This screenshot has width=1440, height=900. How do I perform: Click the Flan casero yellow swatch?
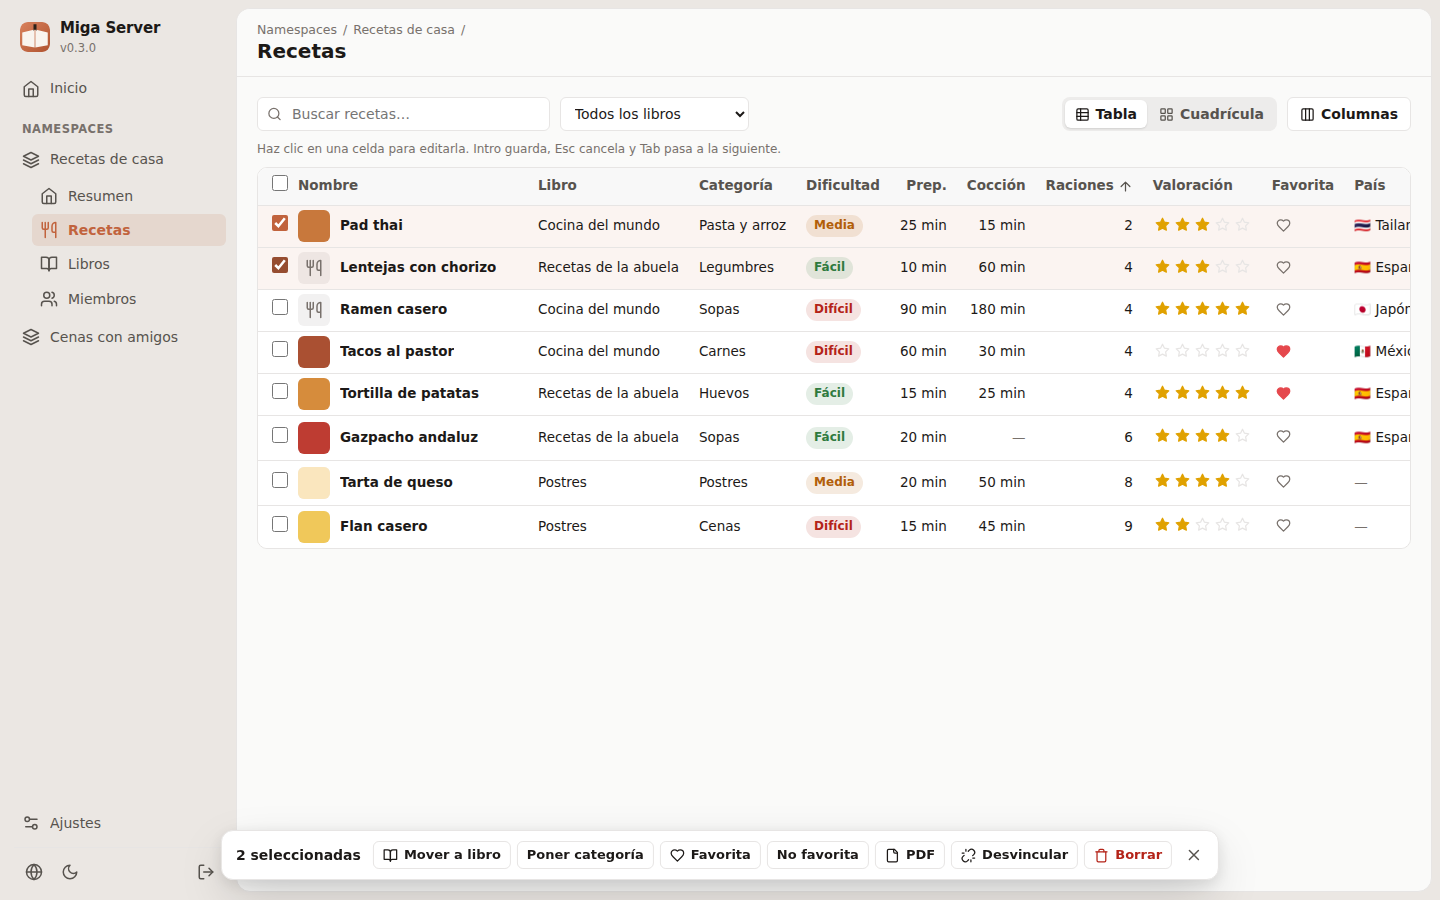click(314, 527)
